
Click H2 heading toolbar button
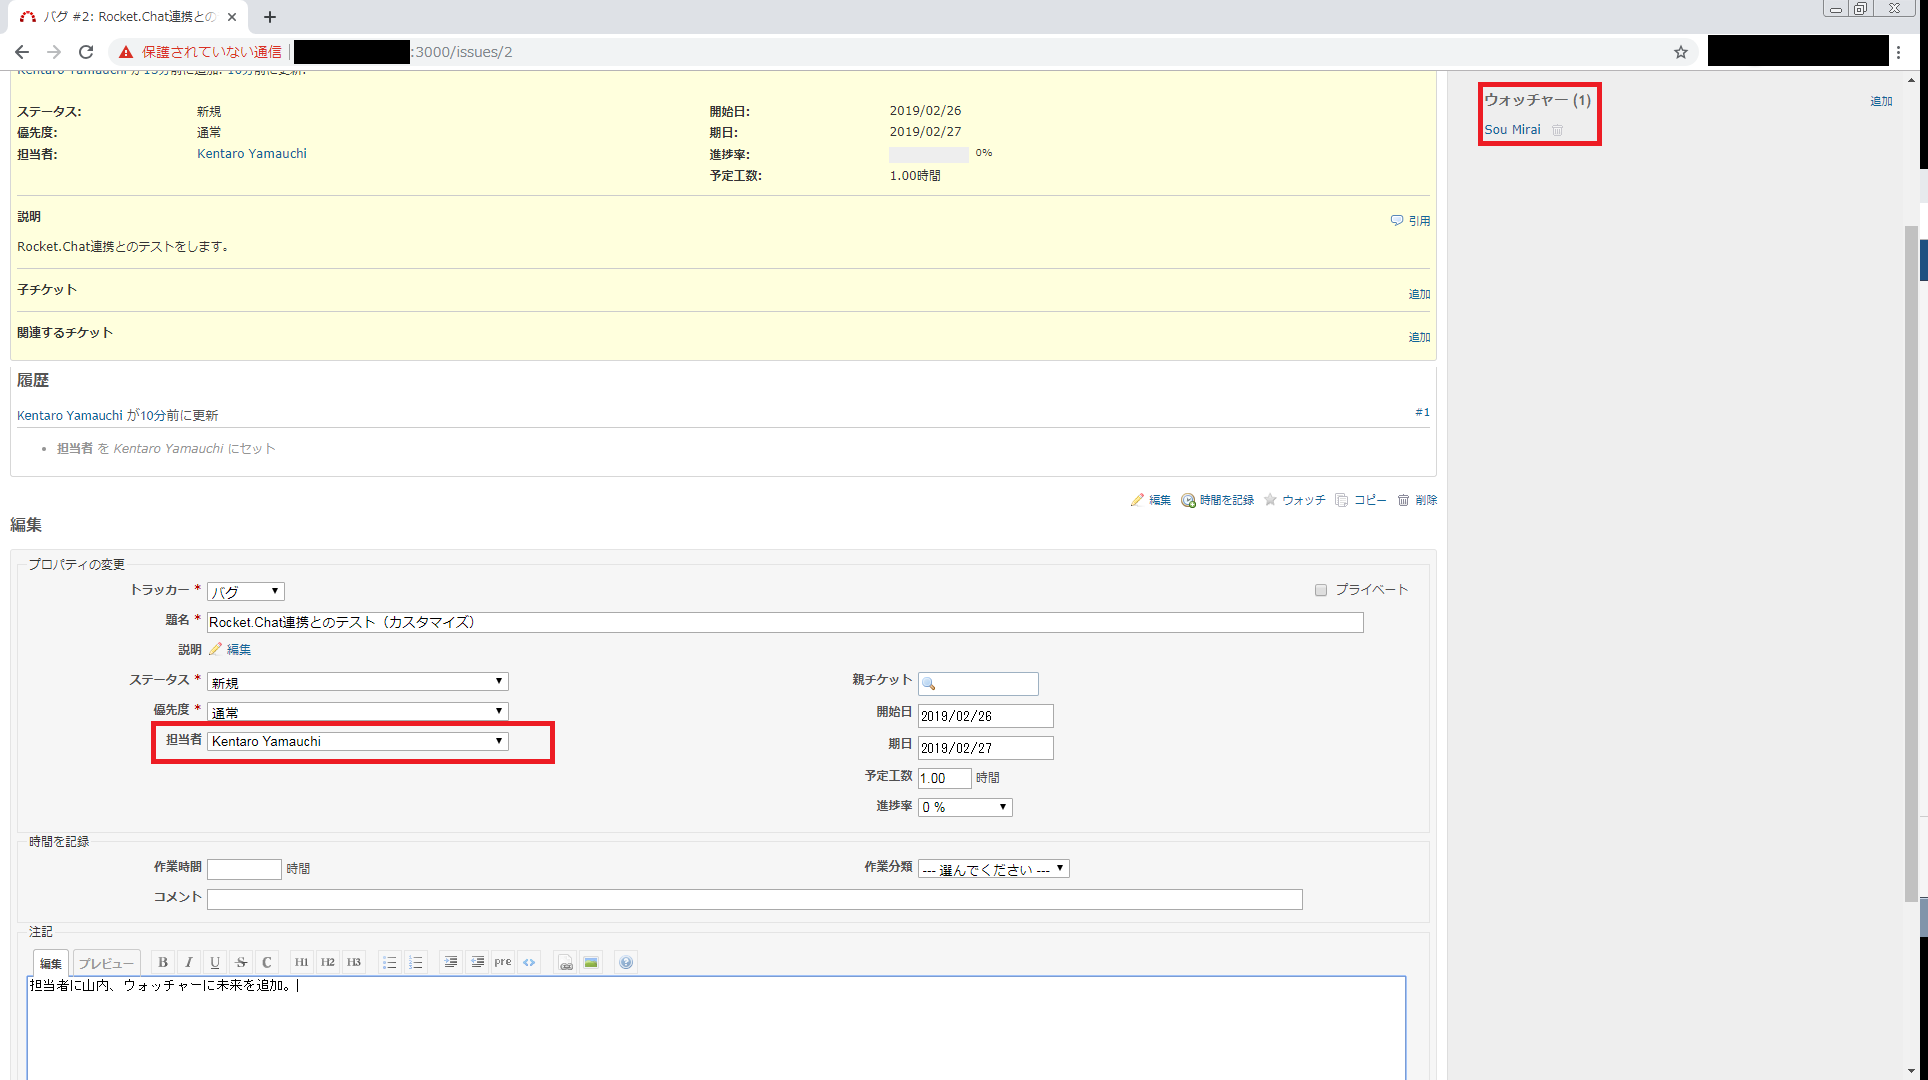tap(328, 962)
